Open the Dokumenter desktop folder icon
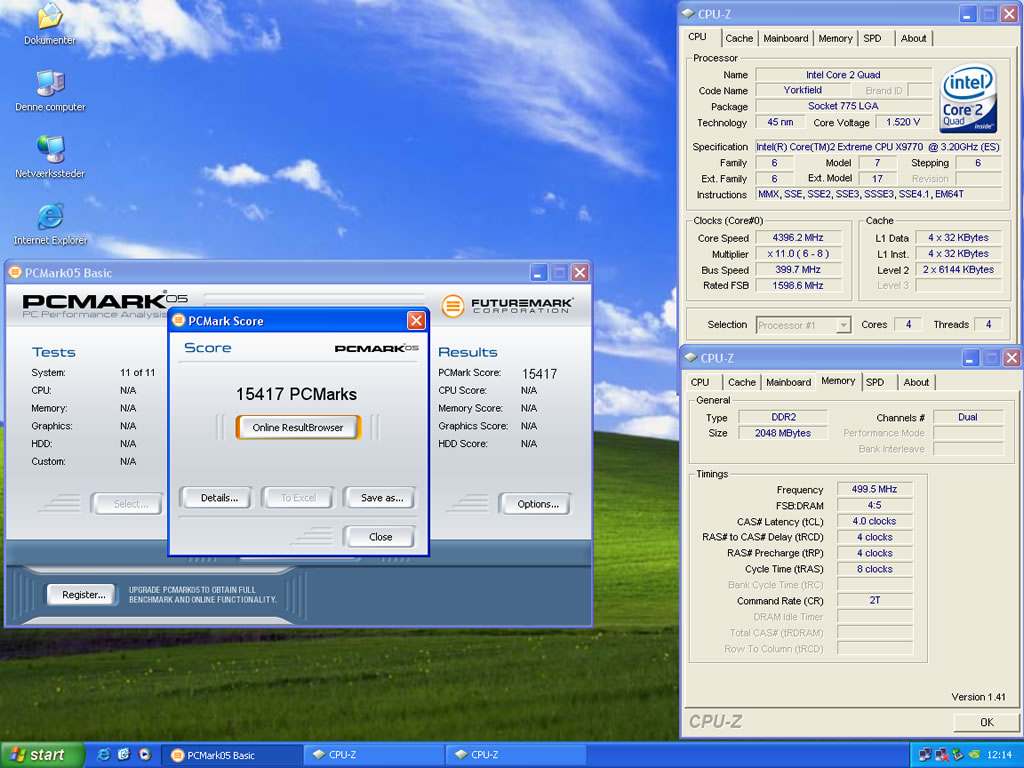1024x768 pixels. pos(50,17)
